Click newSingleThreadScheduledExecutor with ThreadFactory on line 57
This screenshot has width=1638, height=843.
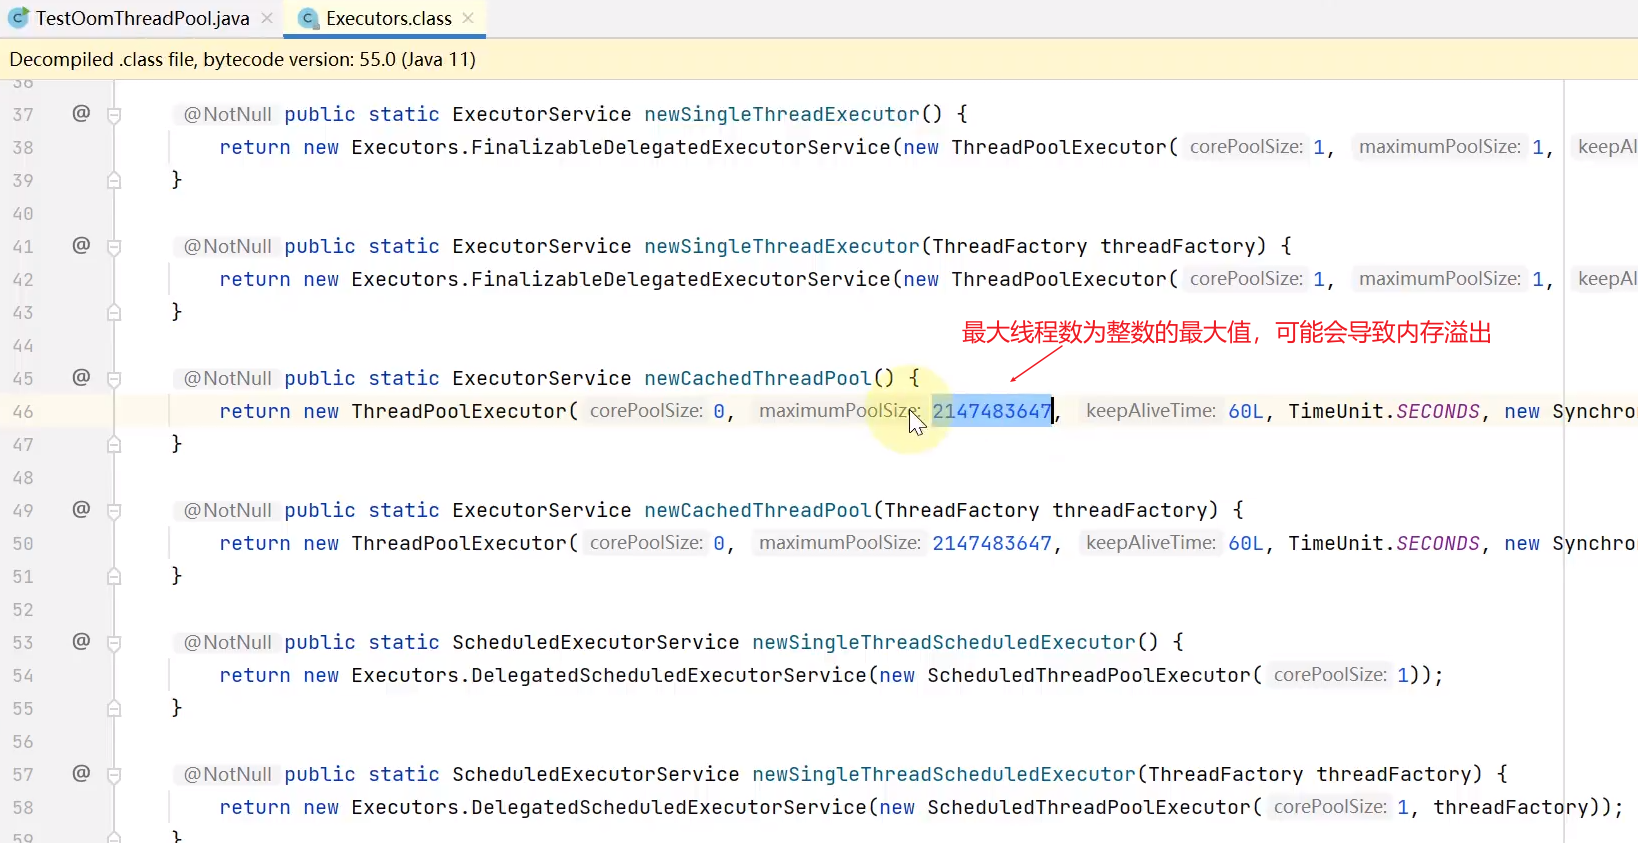pyautogui.click(x=944, y=774)
